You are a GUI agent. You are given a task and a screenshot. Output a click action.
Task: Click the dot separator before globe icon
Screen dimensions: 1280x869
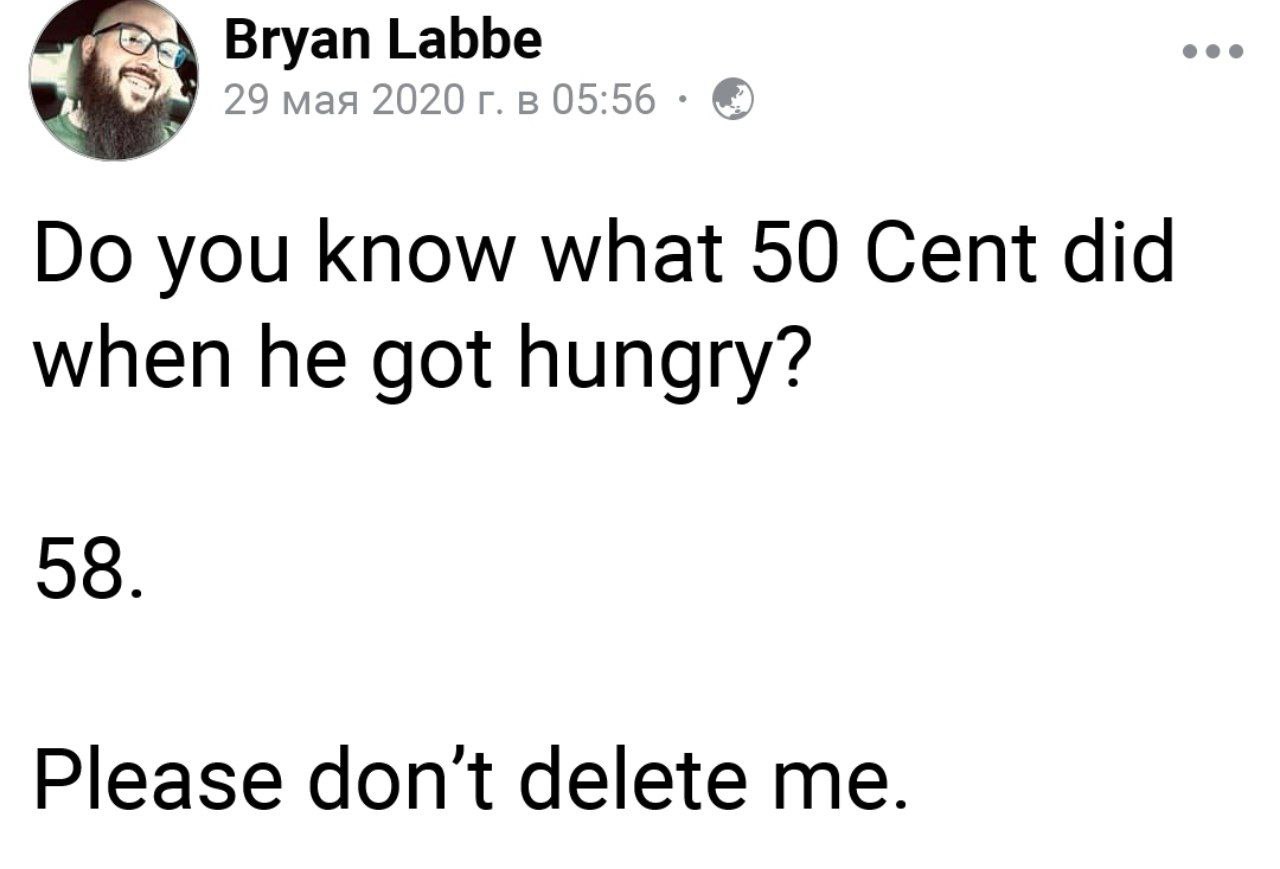[x=681, y=101]
